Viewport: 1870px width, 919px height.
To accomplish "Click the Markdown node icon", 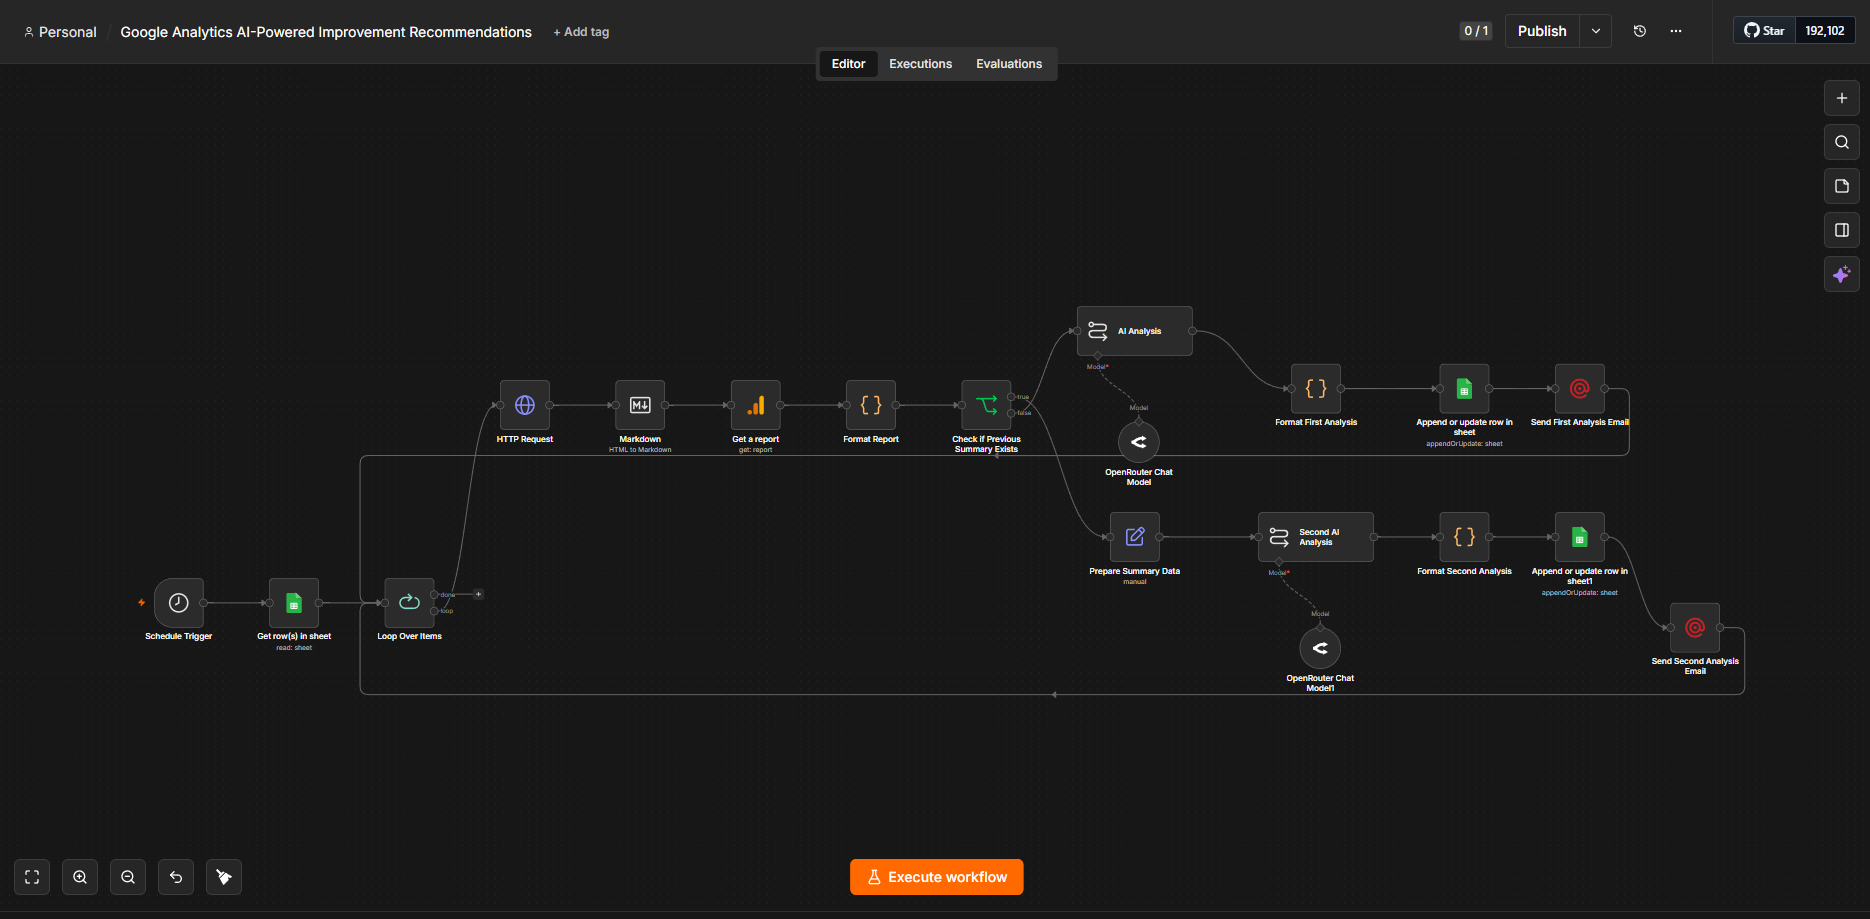I will click(640, 405).
